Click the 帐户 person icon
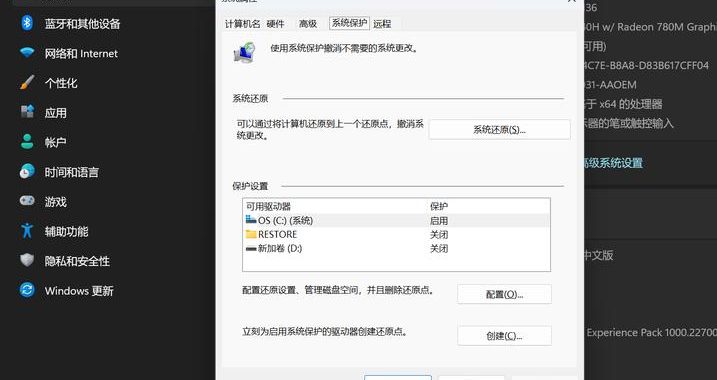The width and height of the screenshot is (717, 380). pyautogui.click(x=27, y=142)
